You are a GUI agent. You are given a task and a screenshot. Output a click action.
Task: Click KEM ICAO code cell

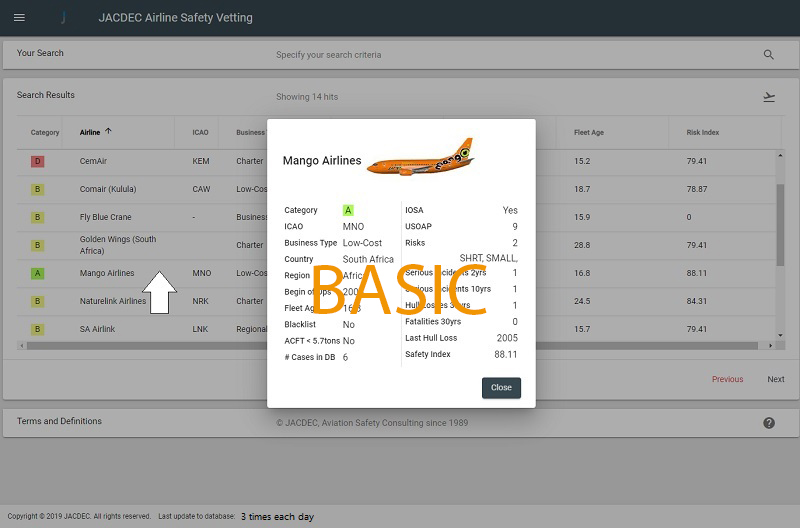(201, 161)
